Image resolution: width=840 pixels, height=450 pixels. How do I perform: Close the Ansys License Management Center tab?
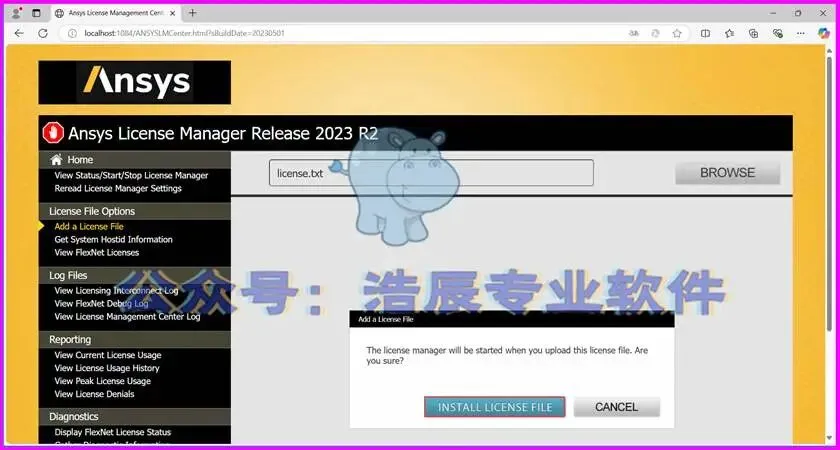(x=172, y=13)
